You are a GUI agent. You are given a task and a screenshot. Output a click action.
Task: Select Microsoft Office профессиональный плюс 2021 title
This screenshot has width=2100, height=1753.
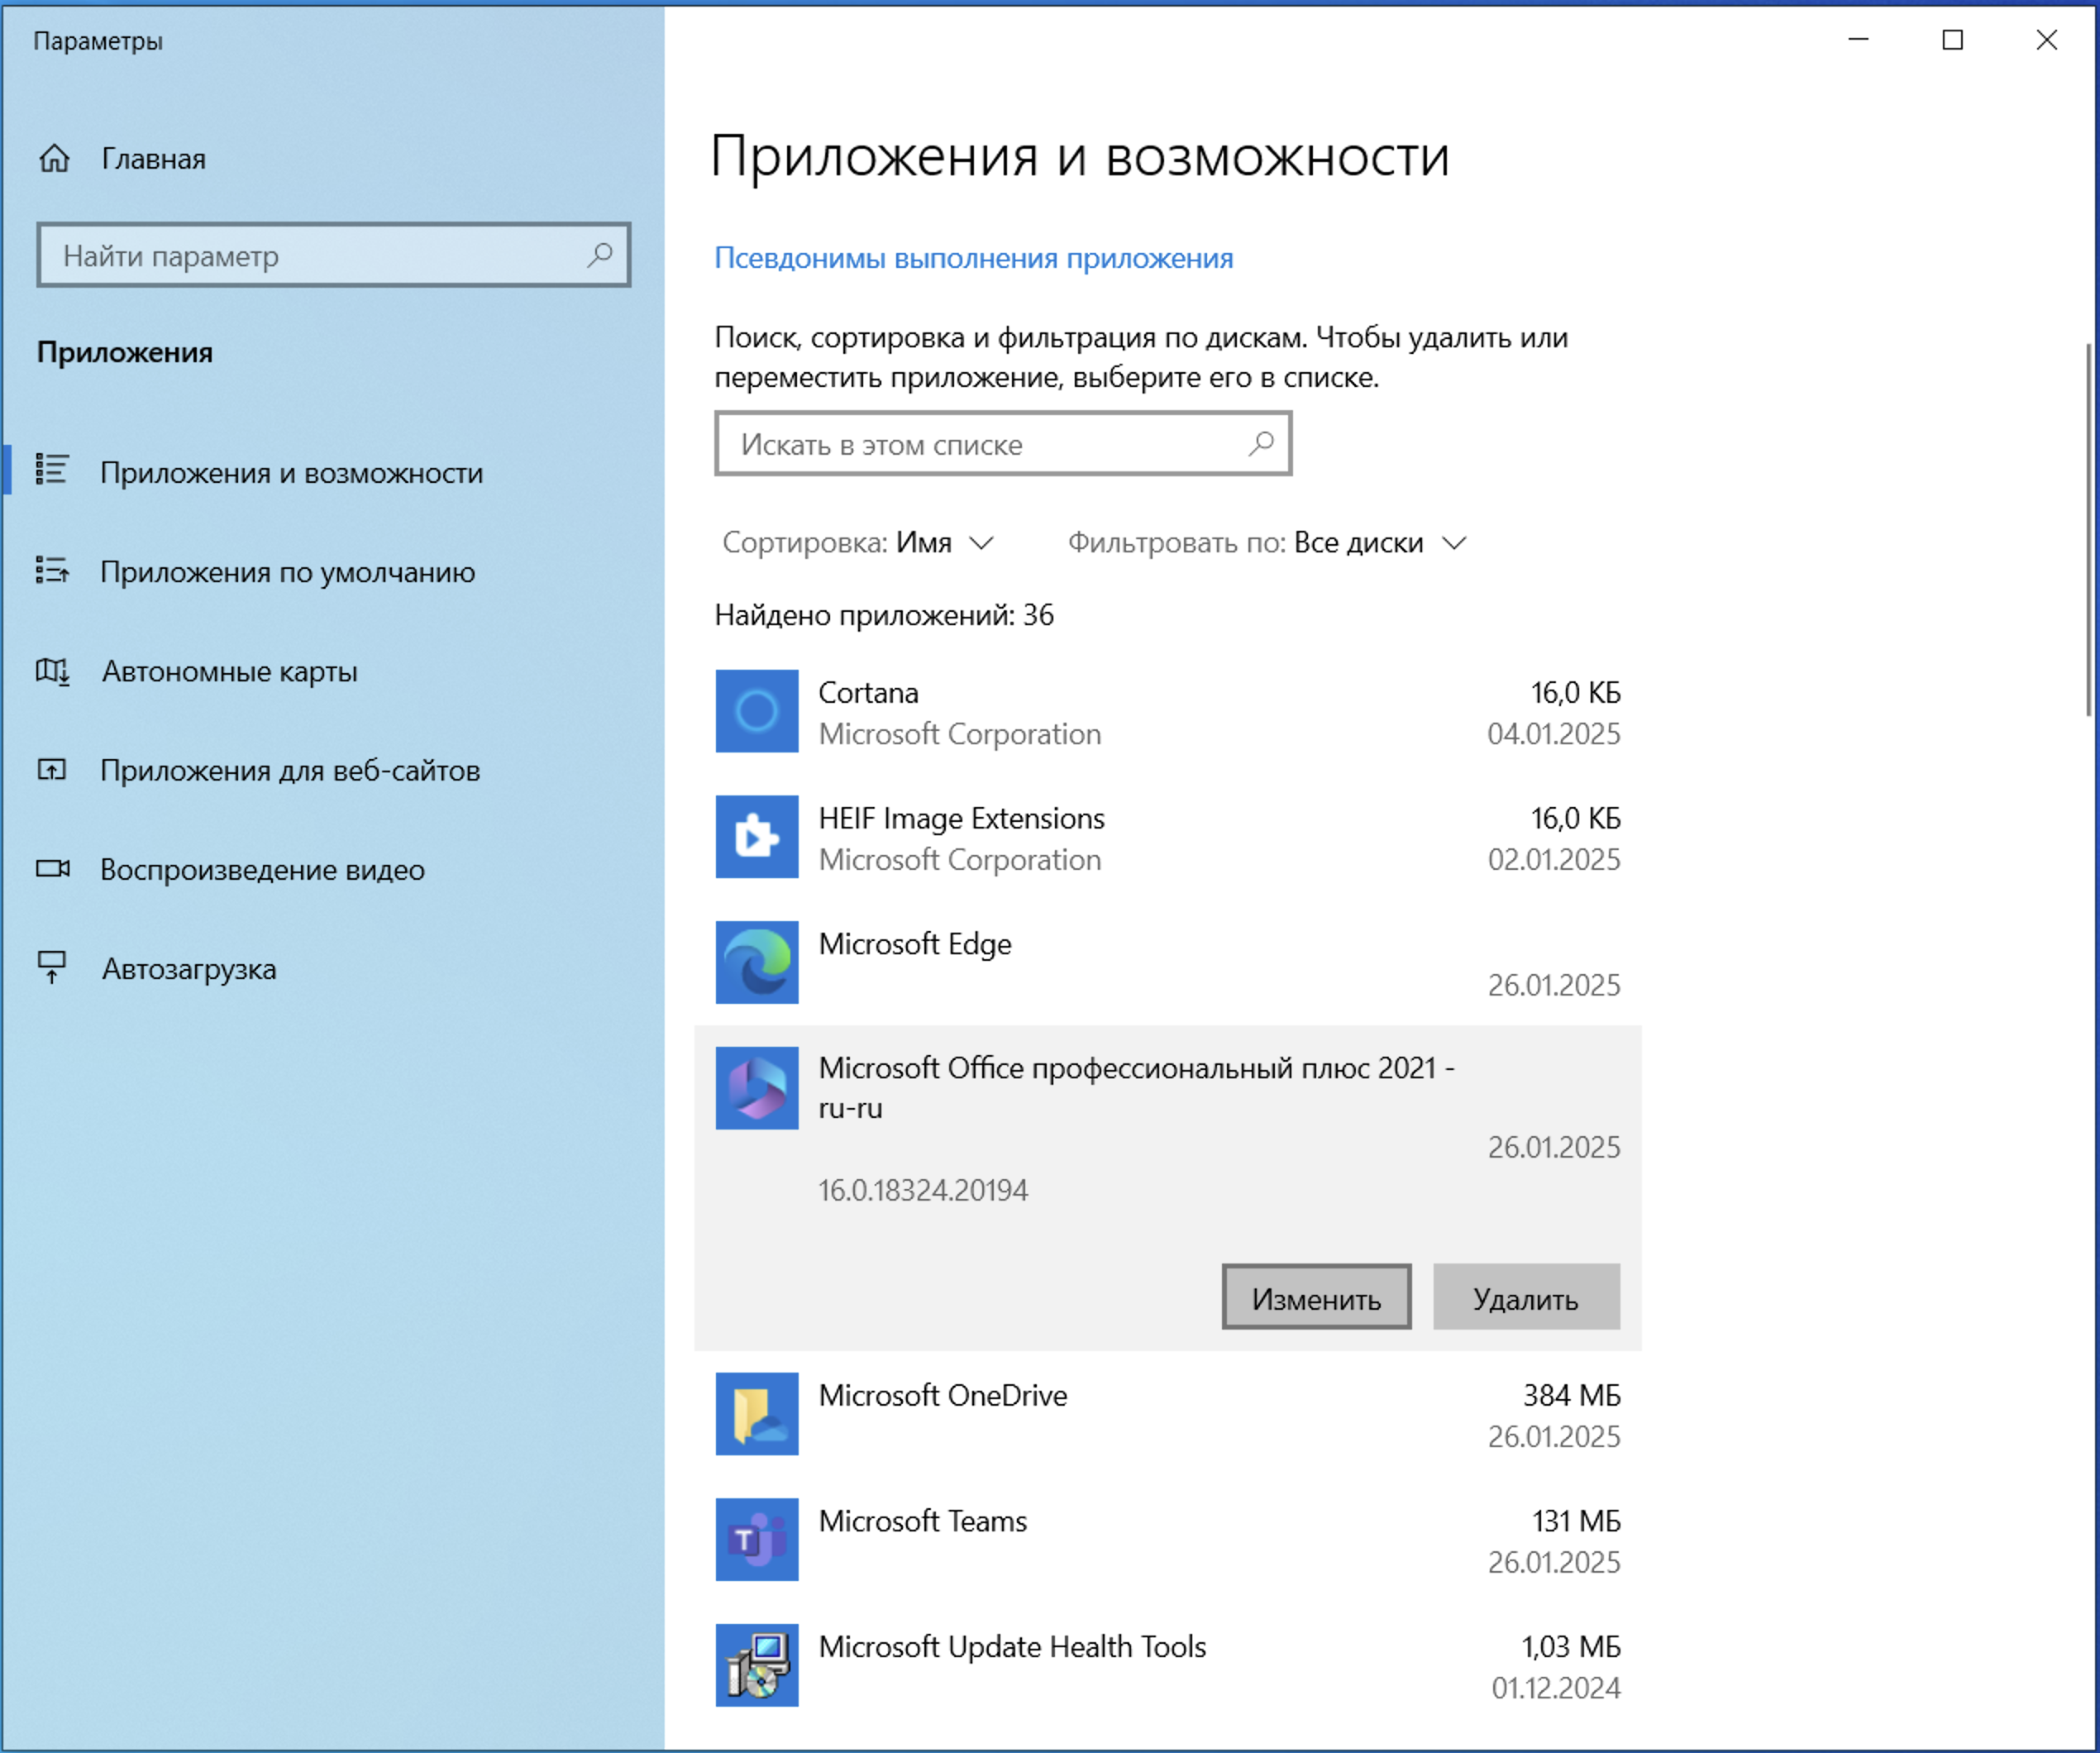tap(1137, 1087)
